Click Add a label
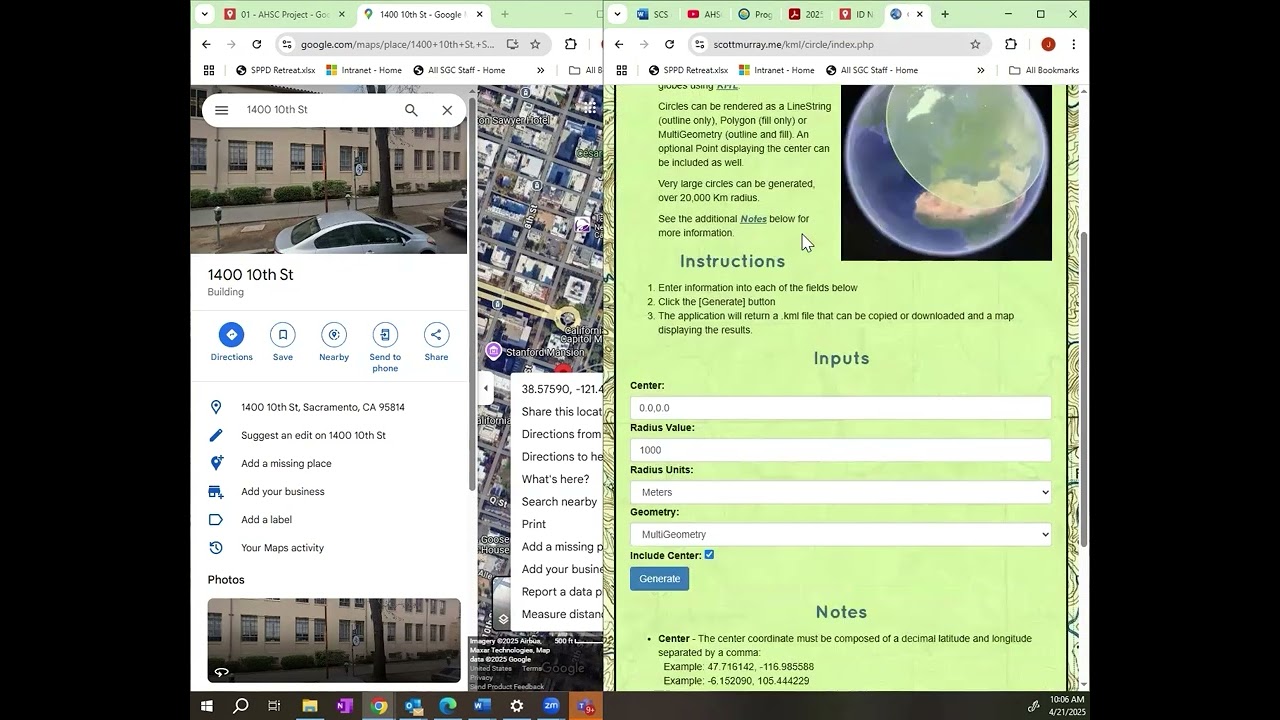The height and width of the screenshot is (720, 1280). click(x=266, y=519)
